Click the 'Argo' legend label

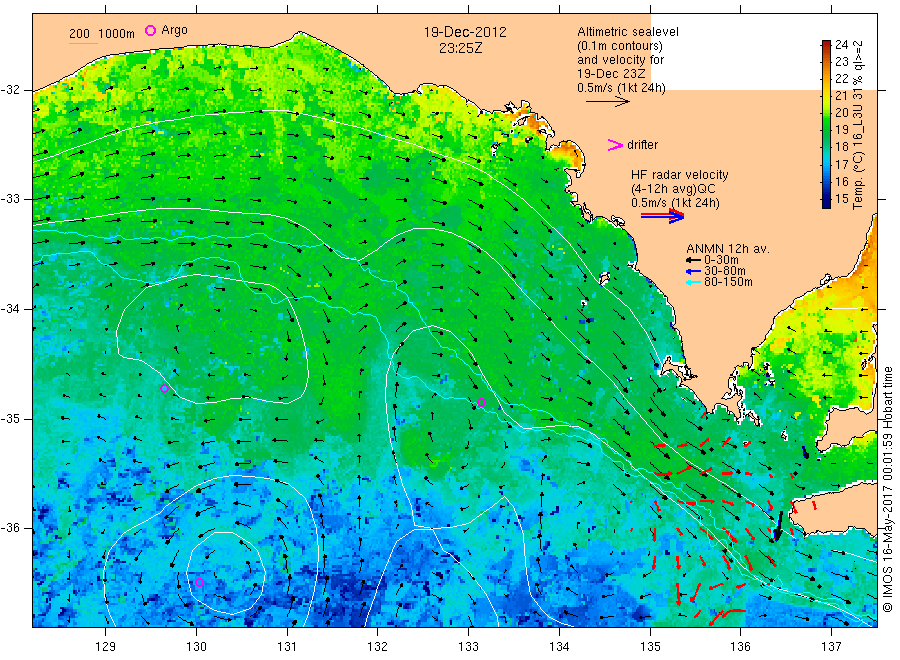pos(174,30)
